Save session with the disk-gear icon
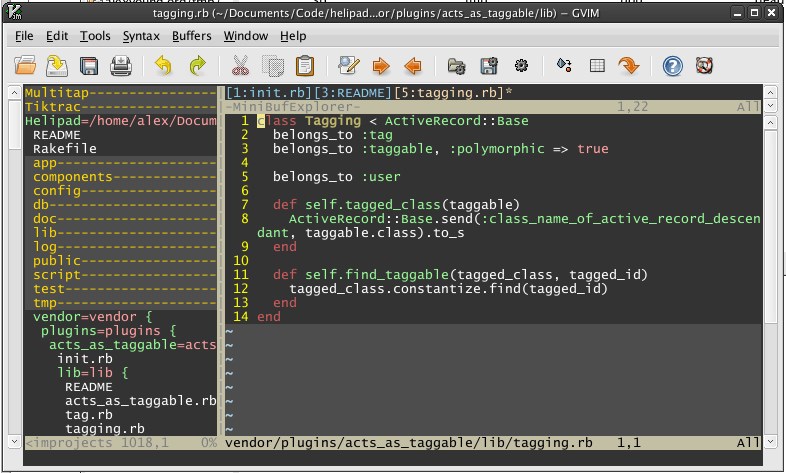 point(489,66)
